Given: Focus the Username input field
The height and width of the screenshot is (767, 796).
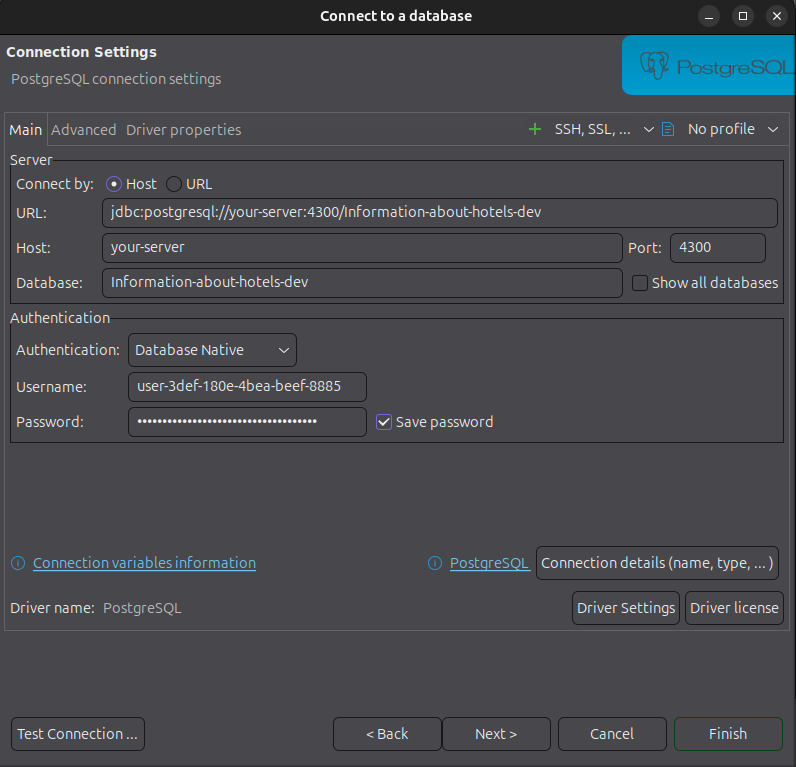Looking at the screenshot, I should tap(247, 387).
